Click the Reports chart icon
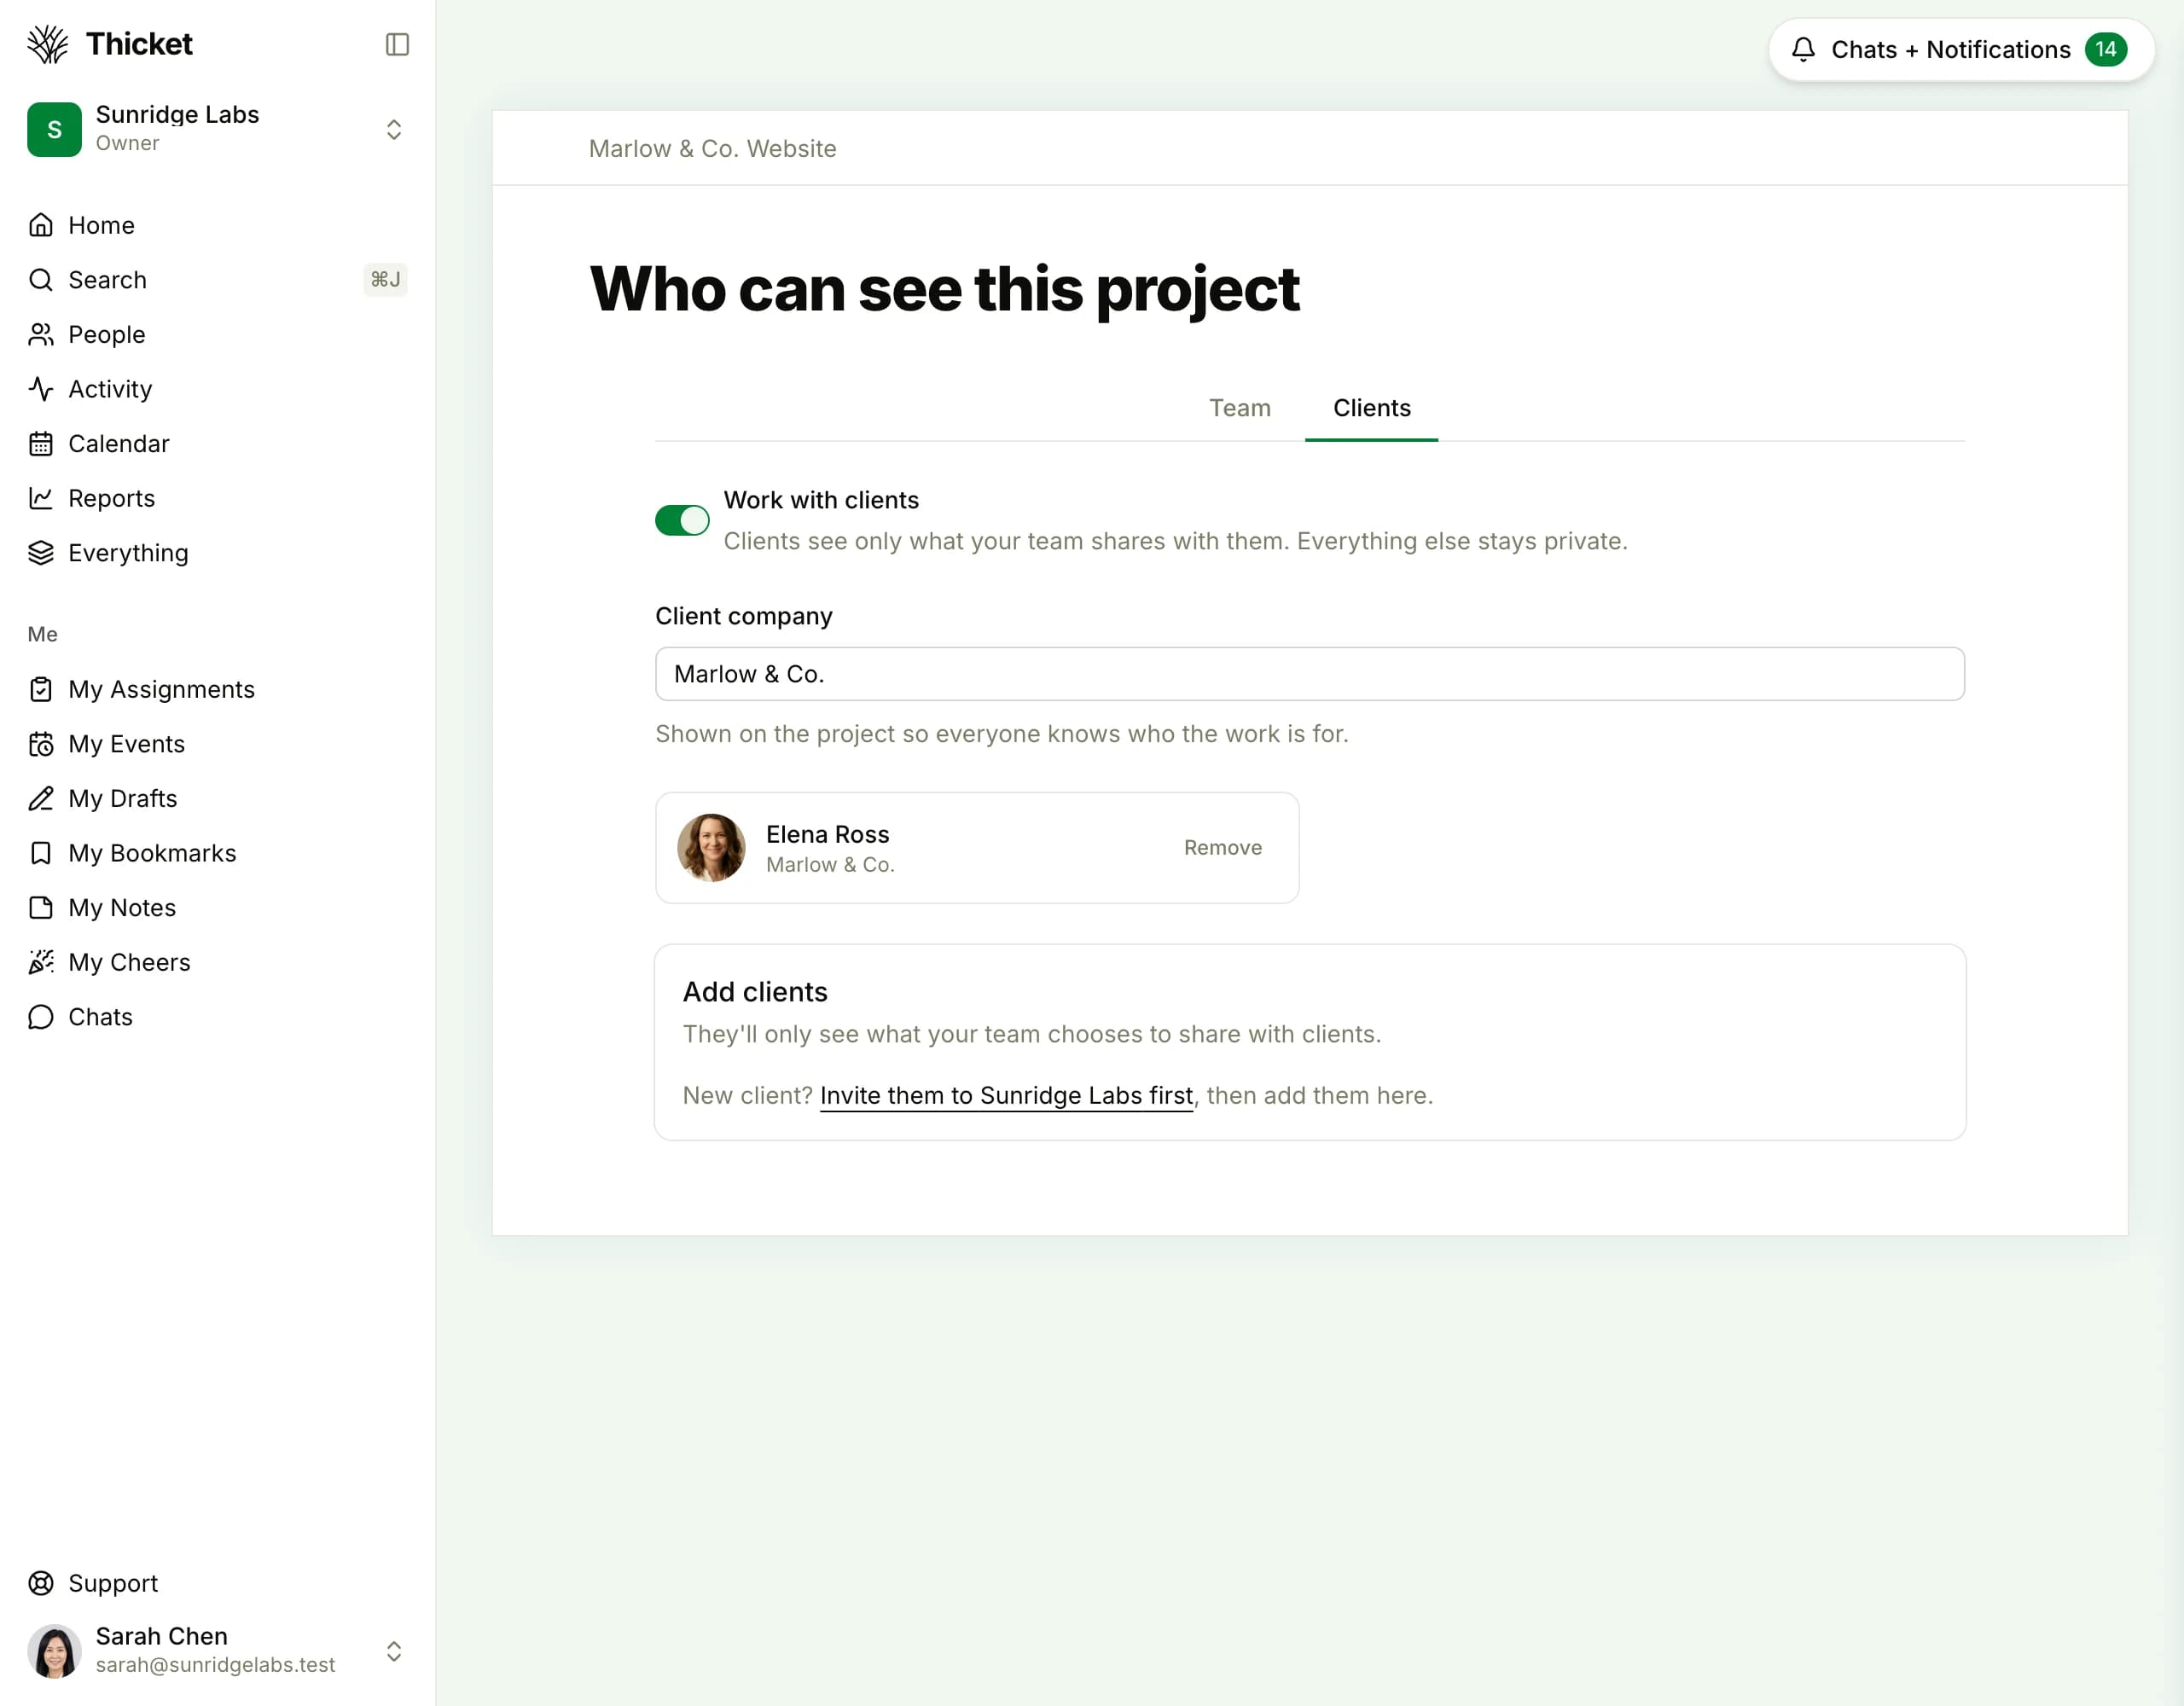Screen dimensions: 2184x1706 (41, 498)
